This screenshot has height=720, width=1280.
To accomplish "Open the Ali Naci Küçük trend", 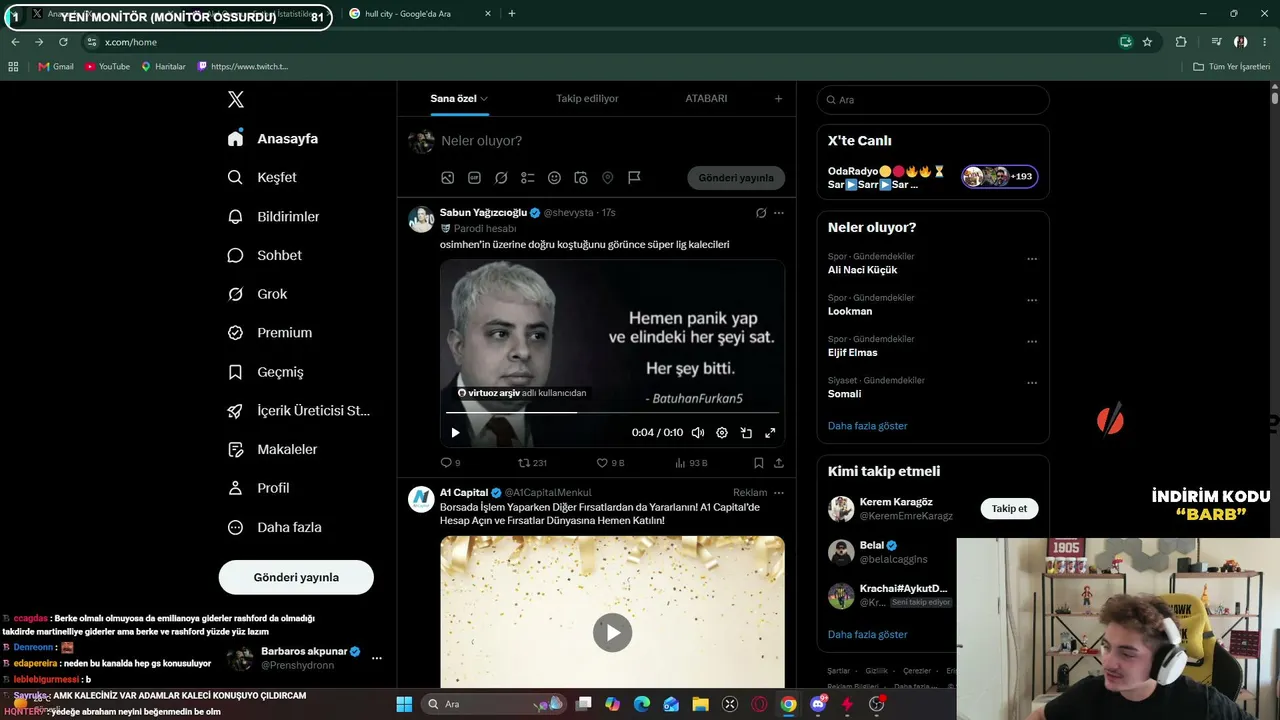I will click(863, 270).
